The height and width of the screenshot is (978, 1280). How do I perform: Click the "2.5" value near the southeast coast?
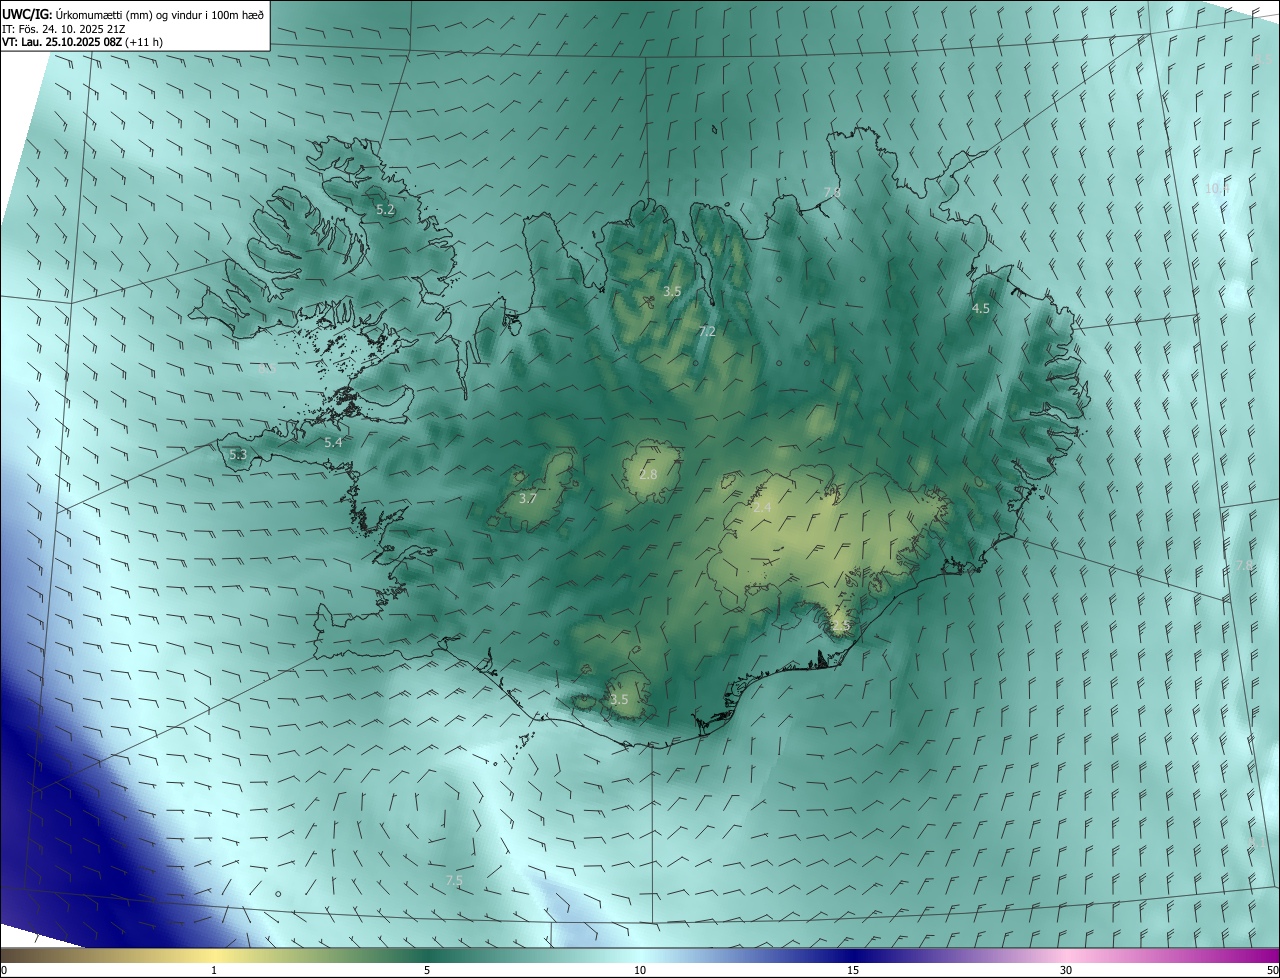tap(841, 626)
